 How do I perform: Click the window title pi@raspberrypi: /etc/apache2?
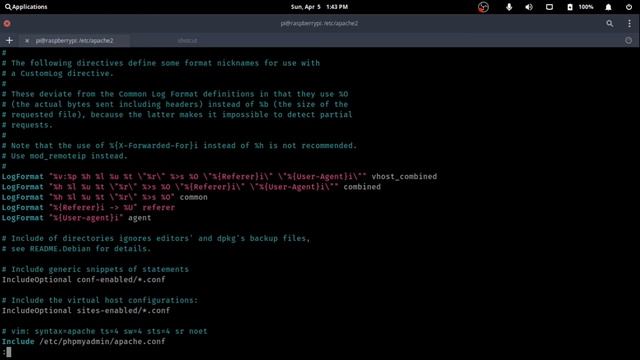tap(319, 24)
